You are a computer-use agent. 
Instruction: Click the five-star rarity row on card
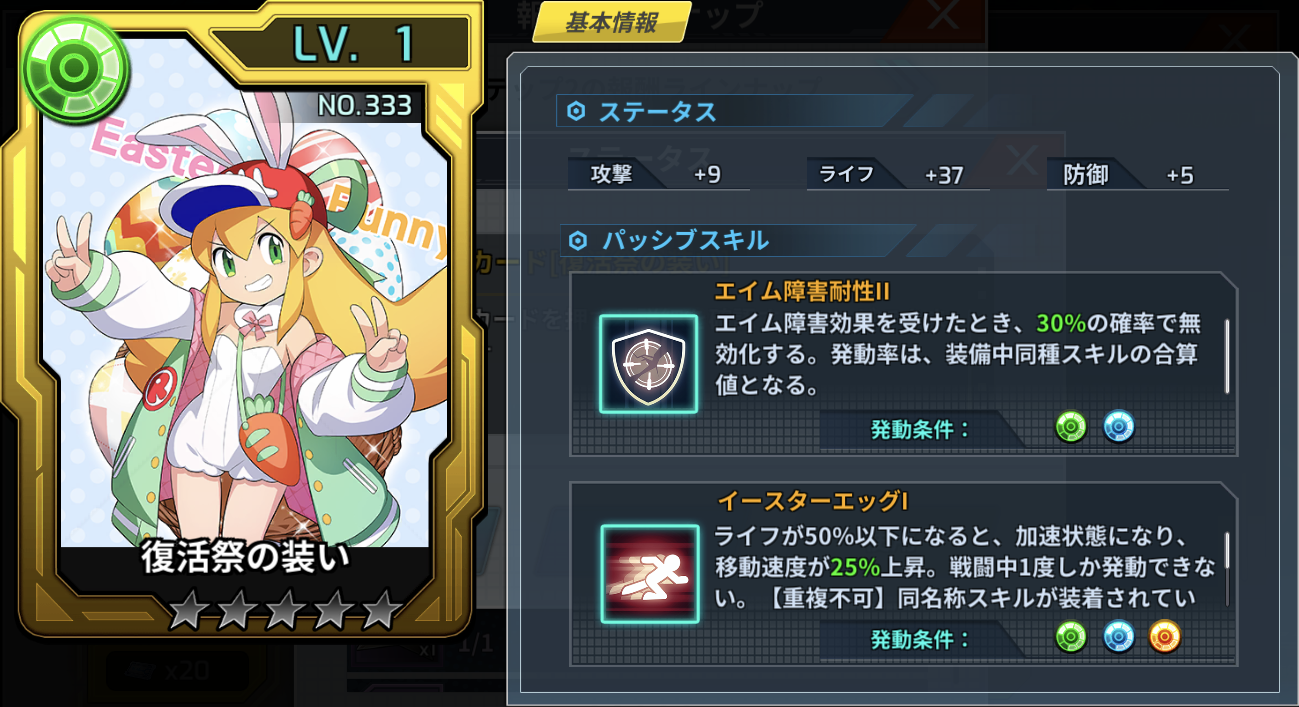click(x=284, y=610)
